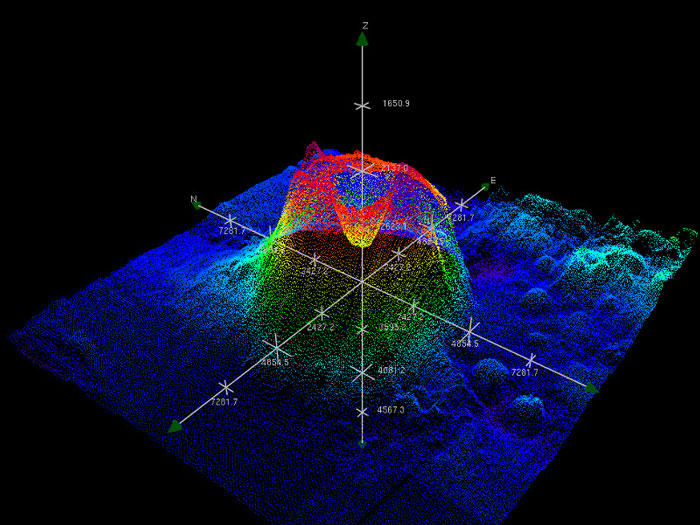Screen dimensions: 700x525
Task: Click the green point at the Z axis bottom
Action: pyautogui.click(x=362, y=441)
